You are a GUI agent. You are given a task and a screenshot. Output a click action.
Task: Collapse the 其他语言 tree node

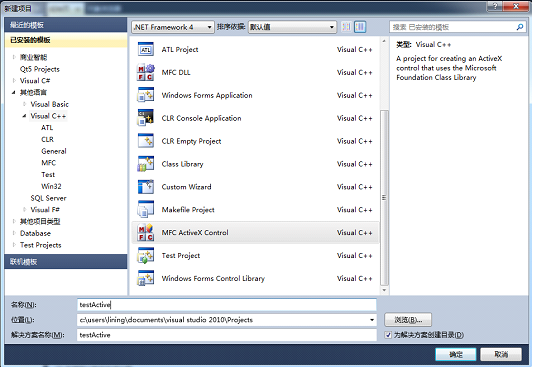point(14,92)
